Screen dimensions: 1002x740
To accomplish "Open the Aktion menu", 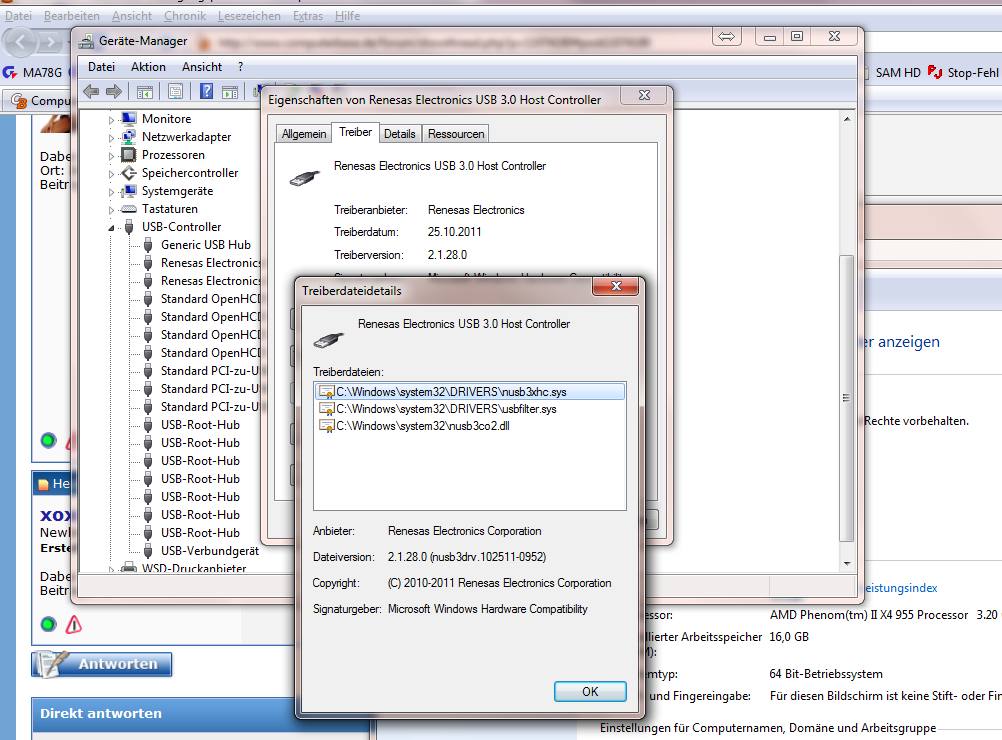I will 148,67.
